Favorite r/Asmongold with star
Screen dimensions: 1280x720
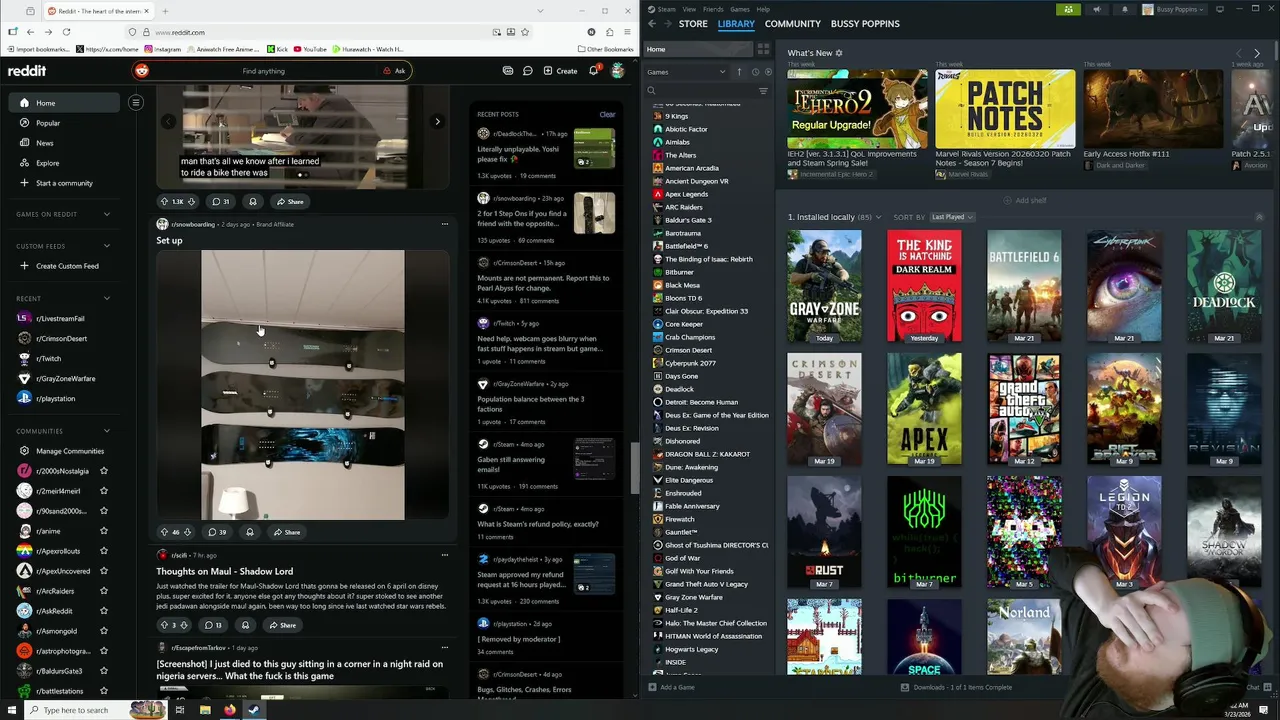coord(104,631)
